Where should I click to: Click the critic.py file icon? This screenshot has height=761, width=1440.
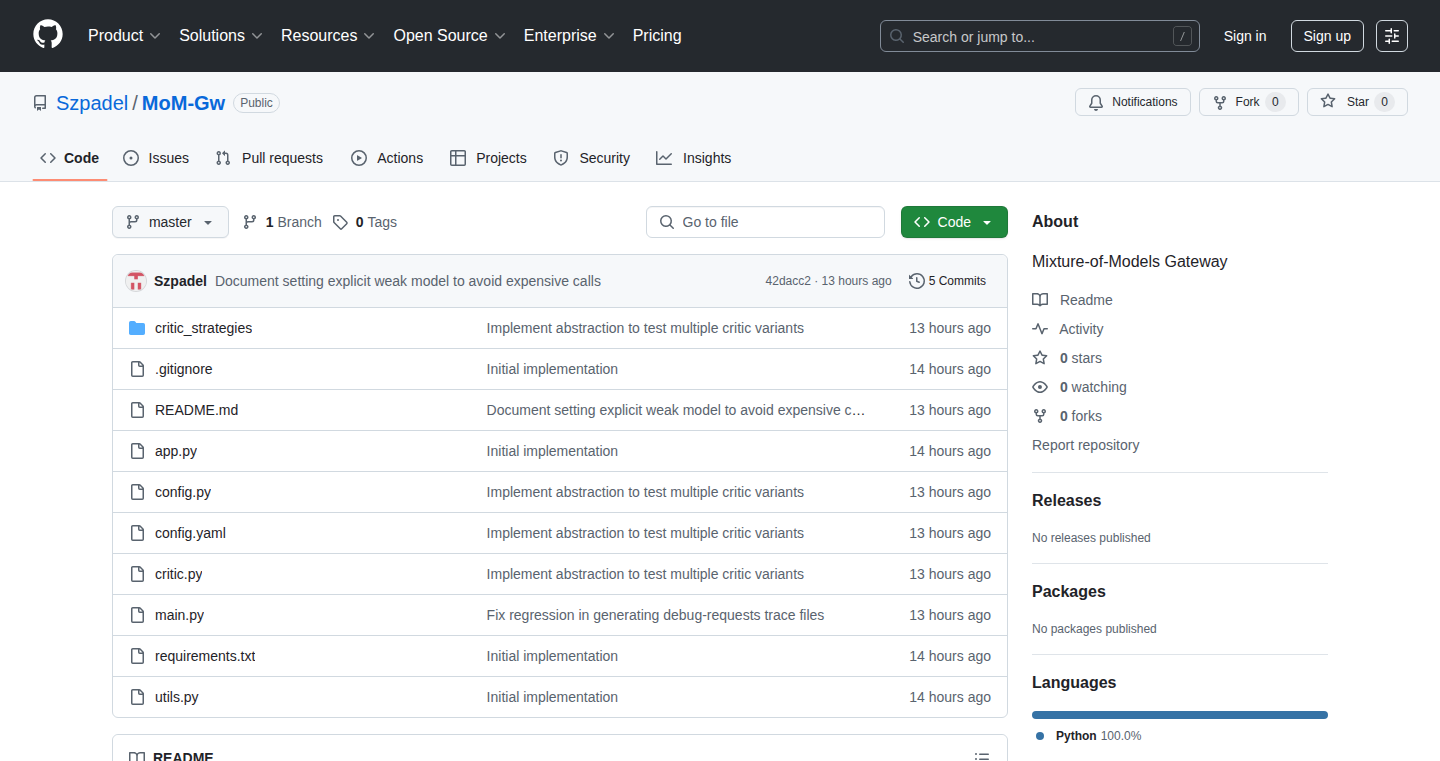coord(137,574)
